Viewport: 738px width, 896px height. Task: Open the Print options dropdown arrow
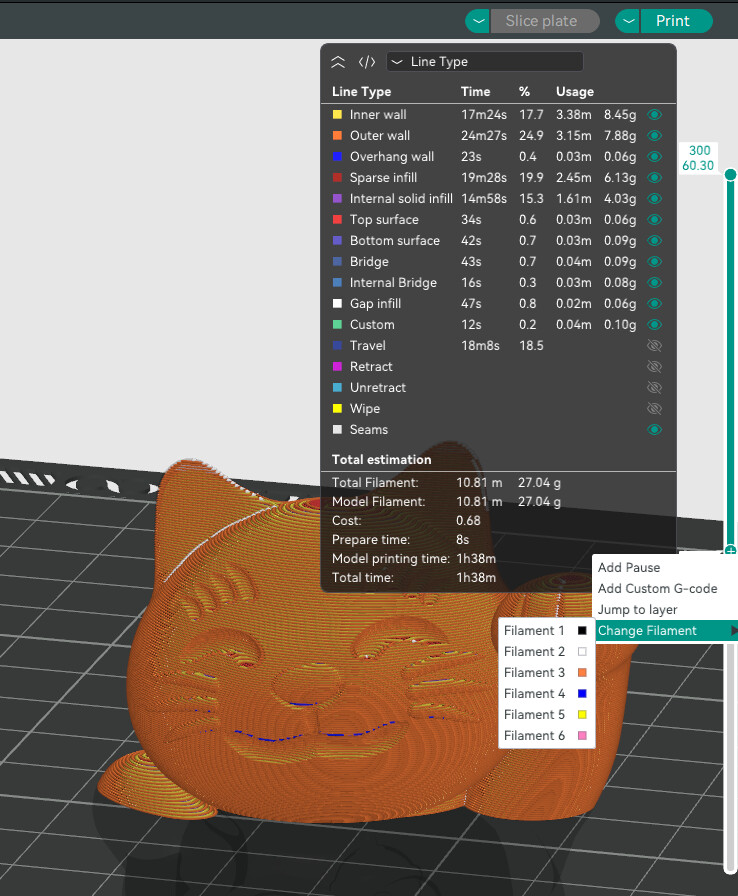pyautogui.click(x=627, y=21)
